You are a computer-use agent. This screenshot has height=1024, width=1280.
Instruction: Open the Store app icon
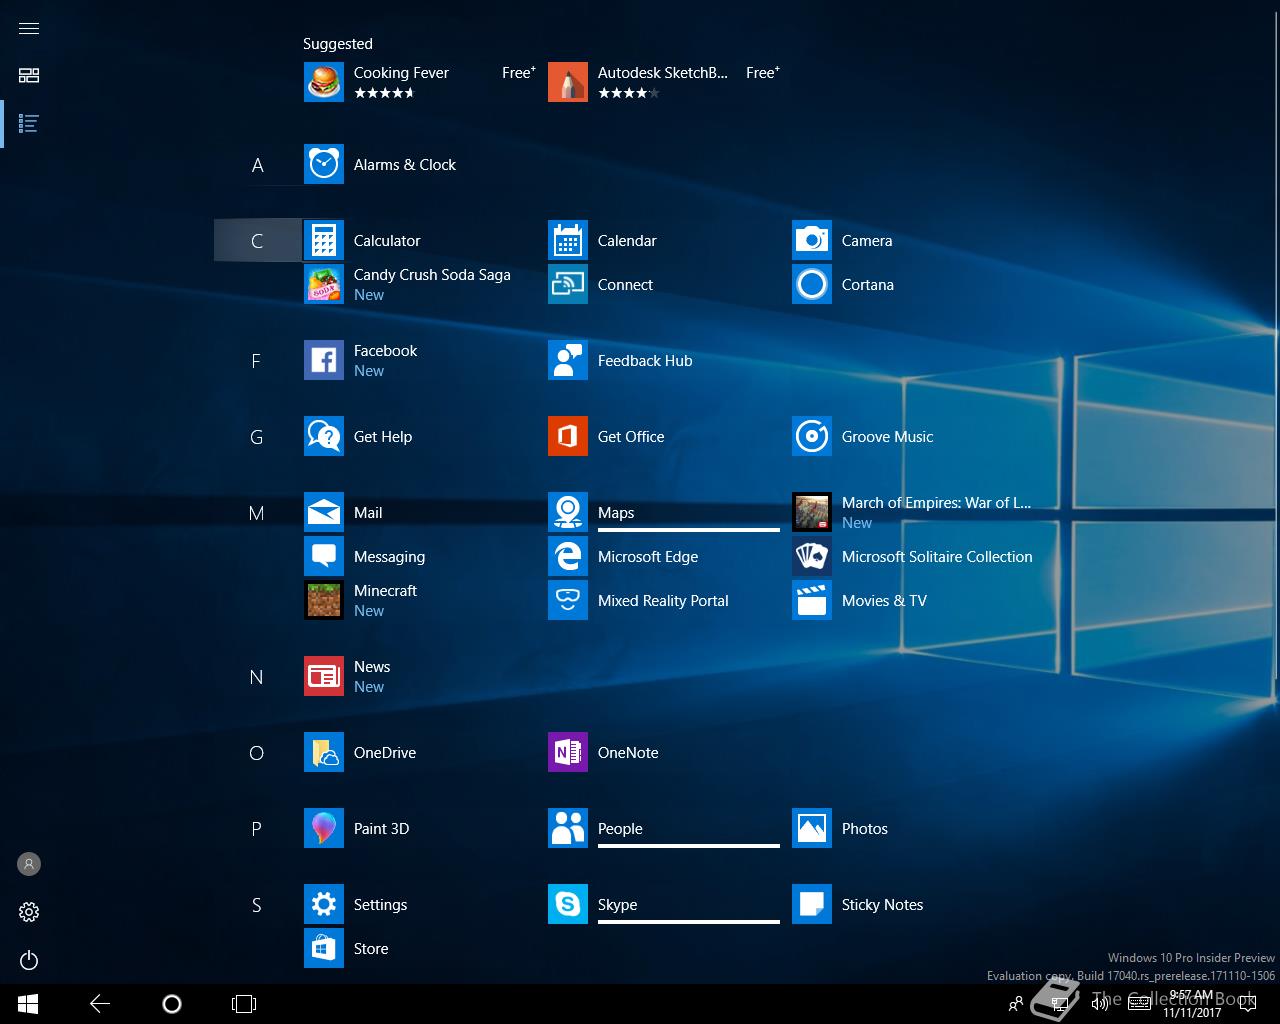click(323, 948)
